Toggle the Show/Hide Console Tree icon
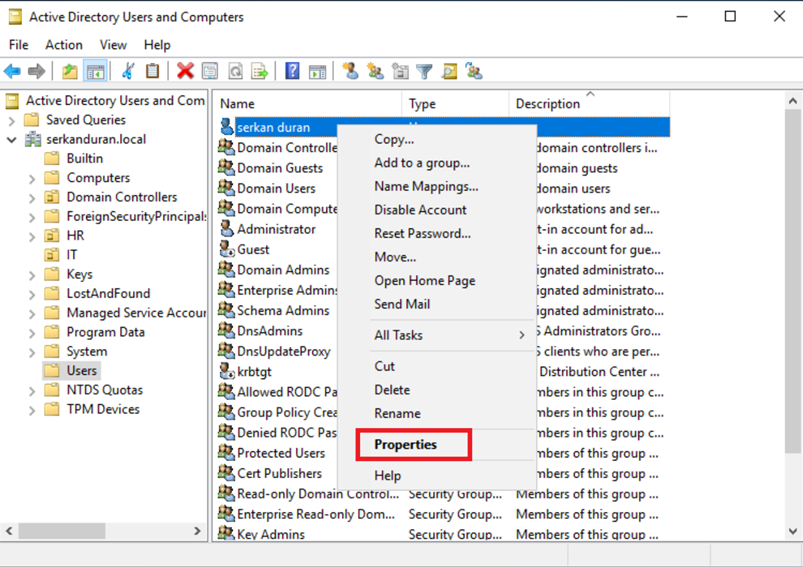This screenshot has width=803, height=567. tap(95, 71)
